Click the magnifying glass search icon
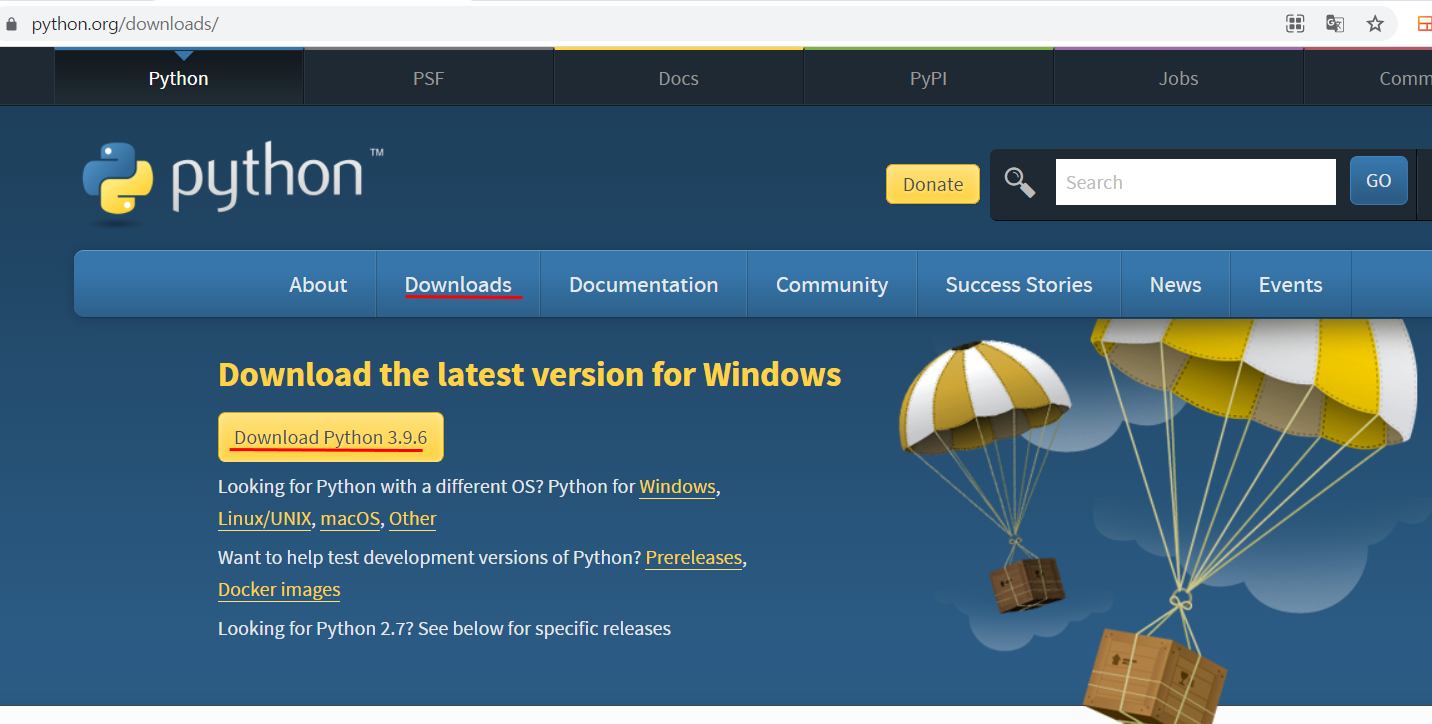Screen dimensions: 1432x724 coord(1020,182)
